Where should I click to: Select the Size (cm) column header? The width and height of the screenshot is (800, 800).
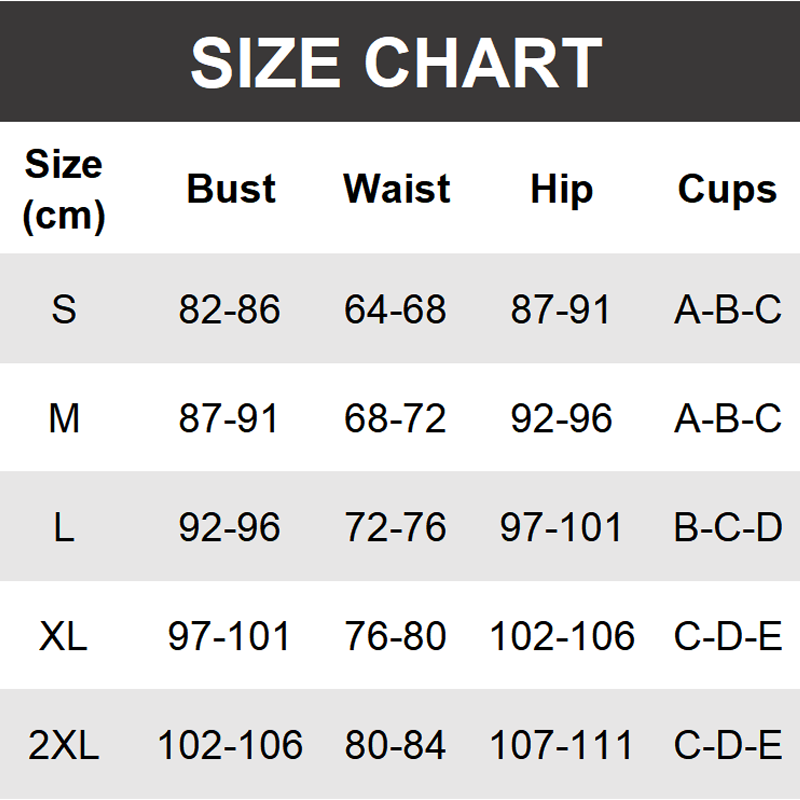pos(64,189)
